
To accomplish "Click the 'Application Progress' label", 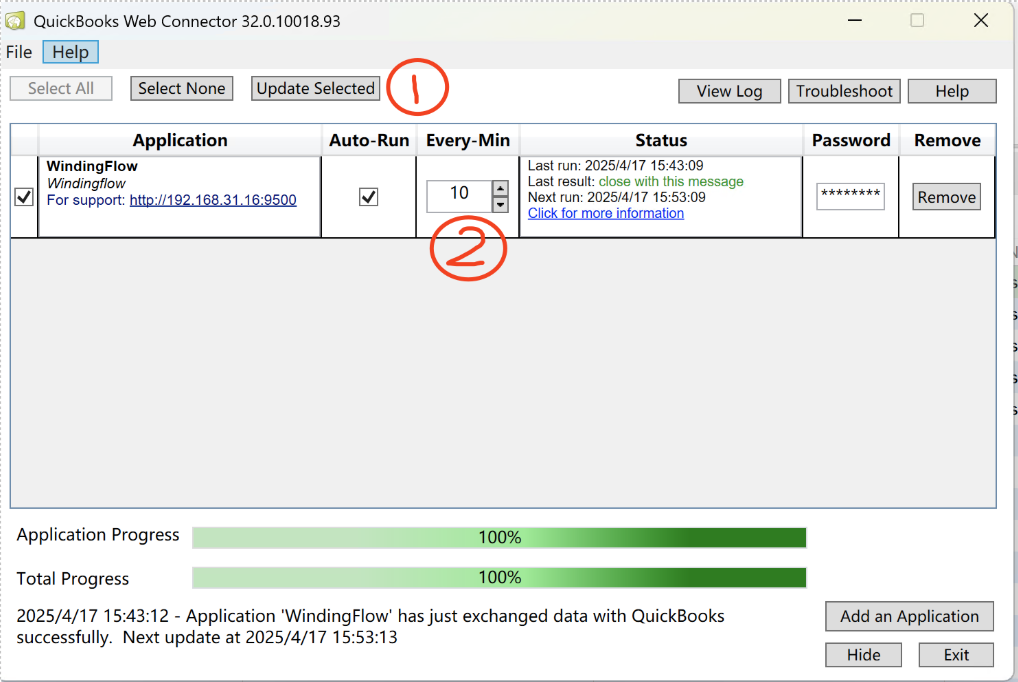I will (x=98, y=535).
